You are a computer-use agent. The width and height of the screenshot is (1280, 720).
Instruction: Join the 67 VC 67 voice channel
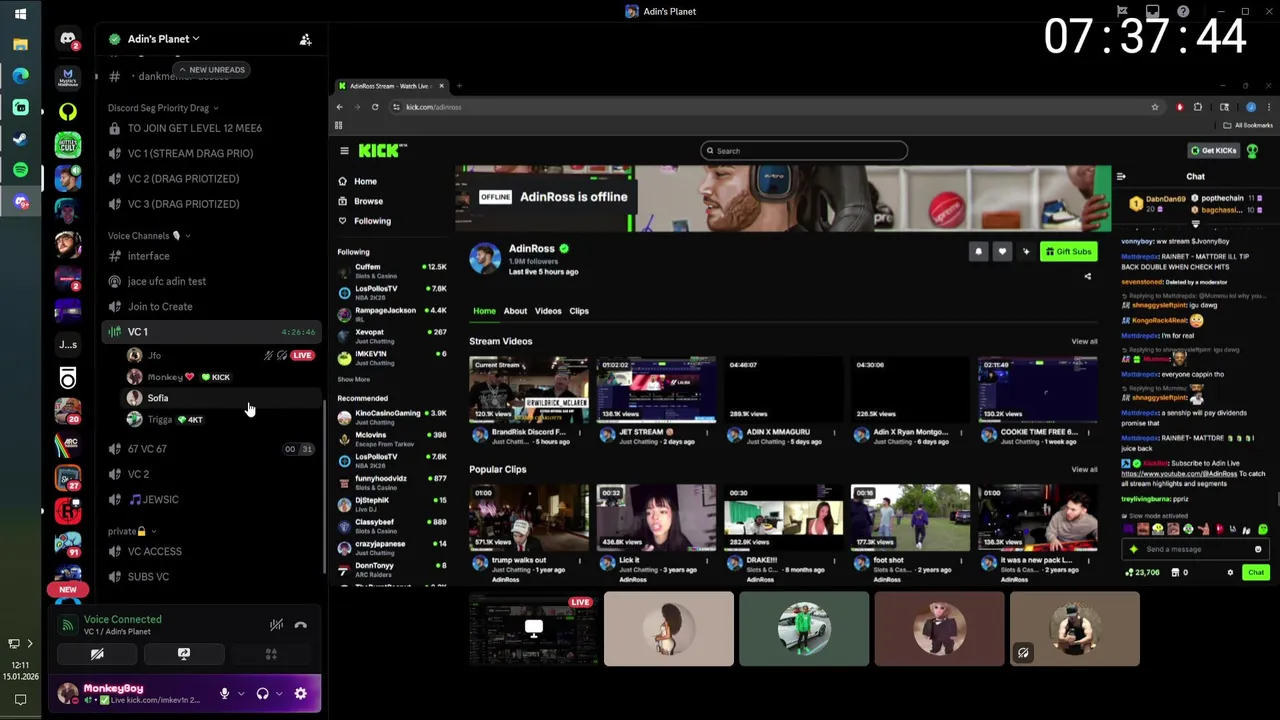[147, 449]
